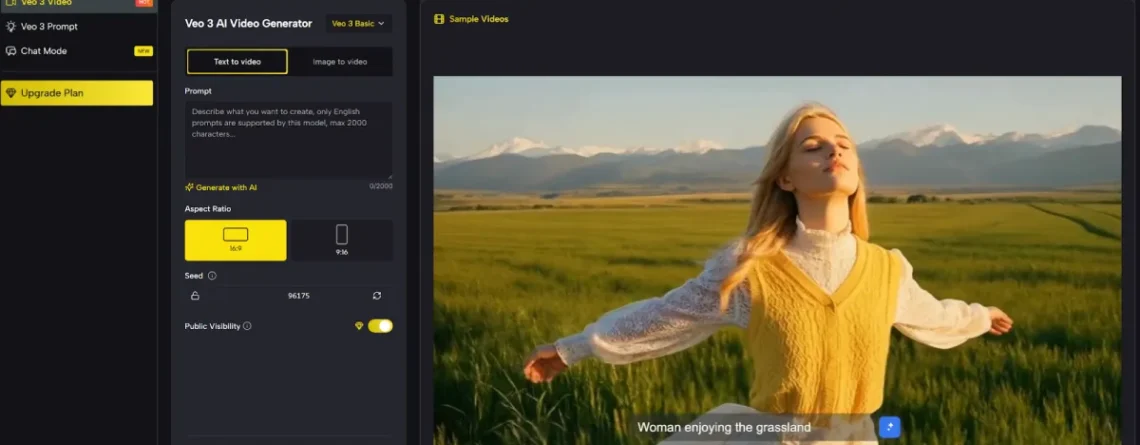
Task: Click the seed lock icon
Action: tap(195, 296)
